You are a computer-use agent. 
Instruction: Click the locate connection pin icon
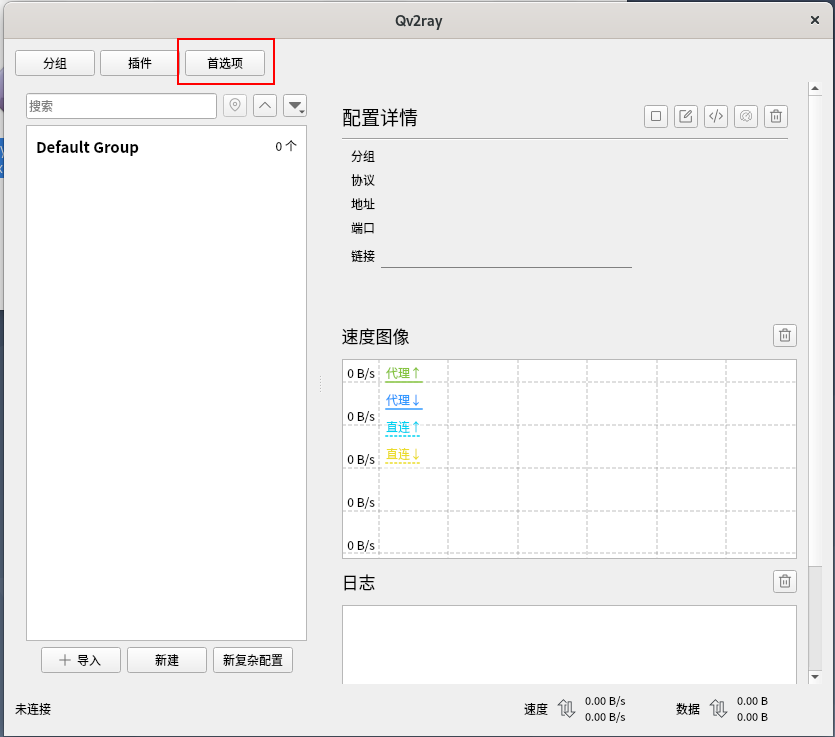235,105
